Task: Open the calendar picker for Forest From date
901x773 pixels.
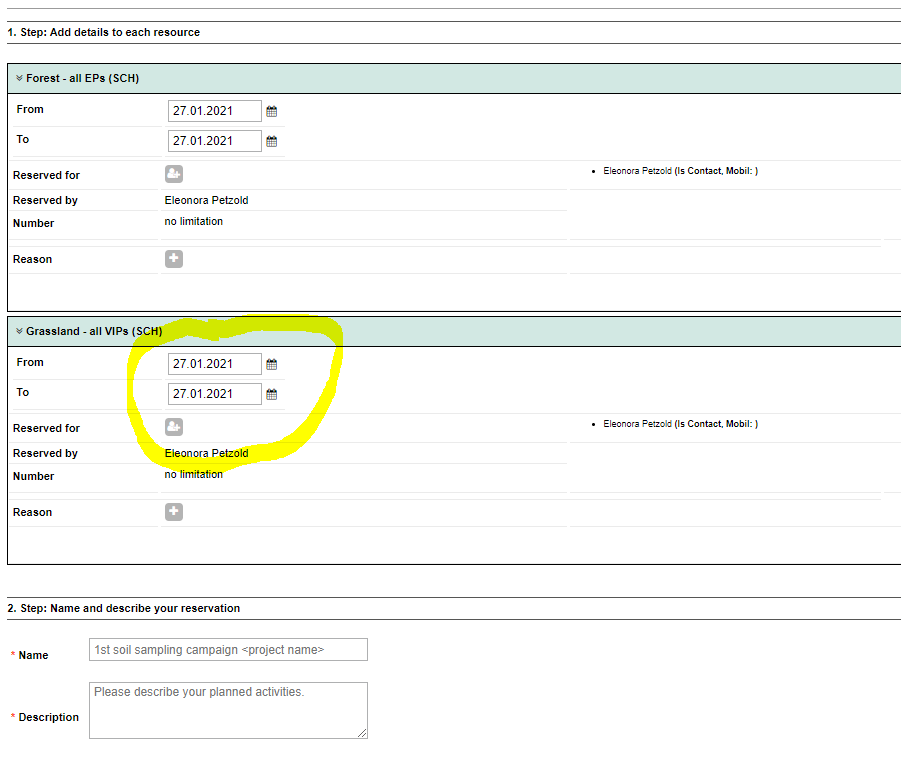Action: [271, 111]
